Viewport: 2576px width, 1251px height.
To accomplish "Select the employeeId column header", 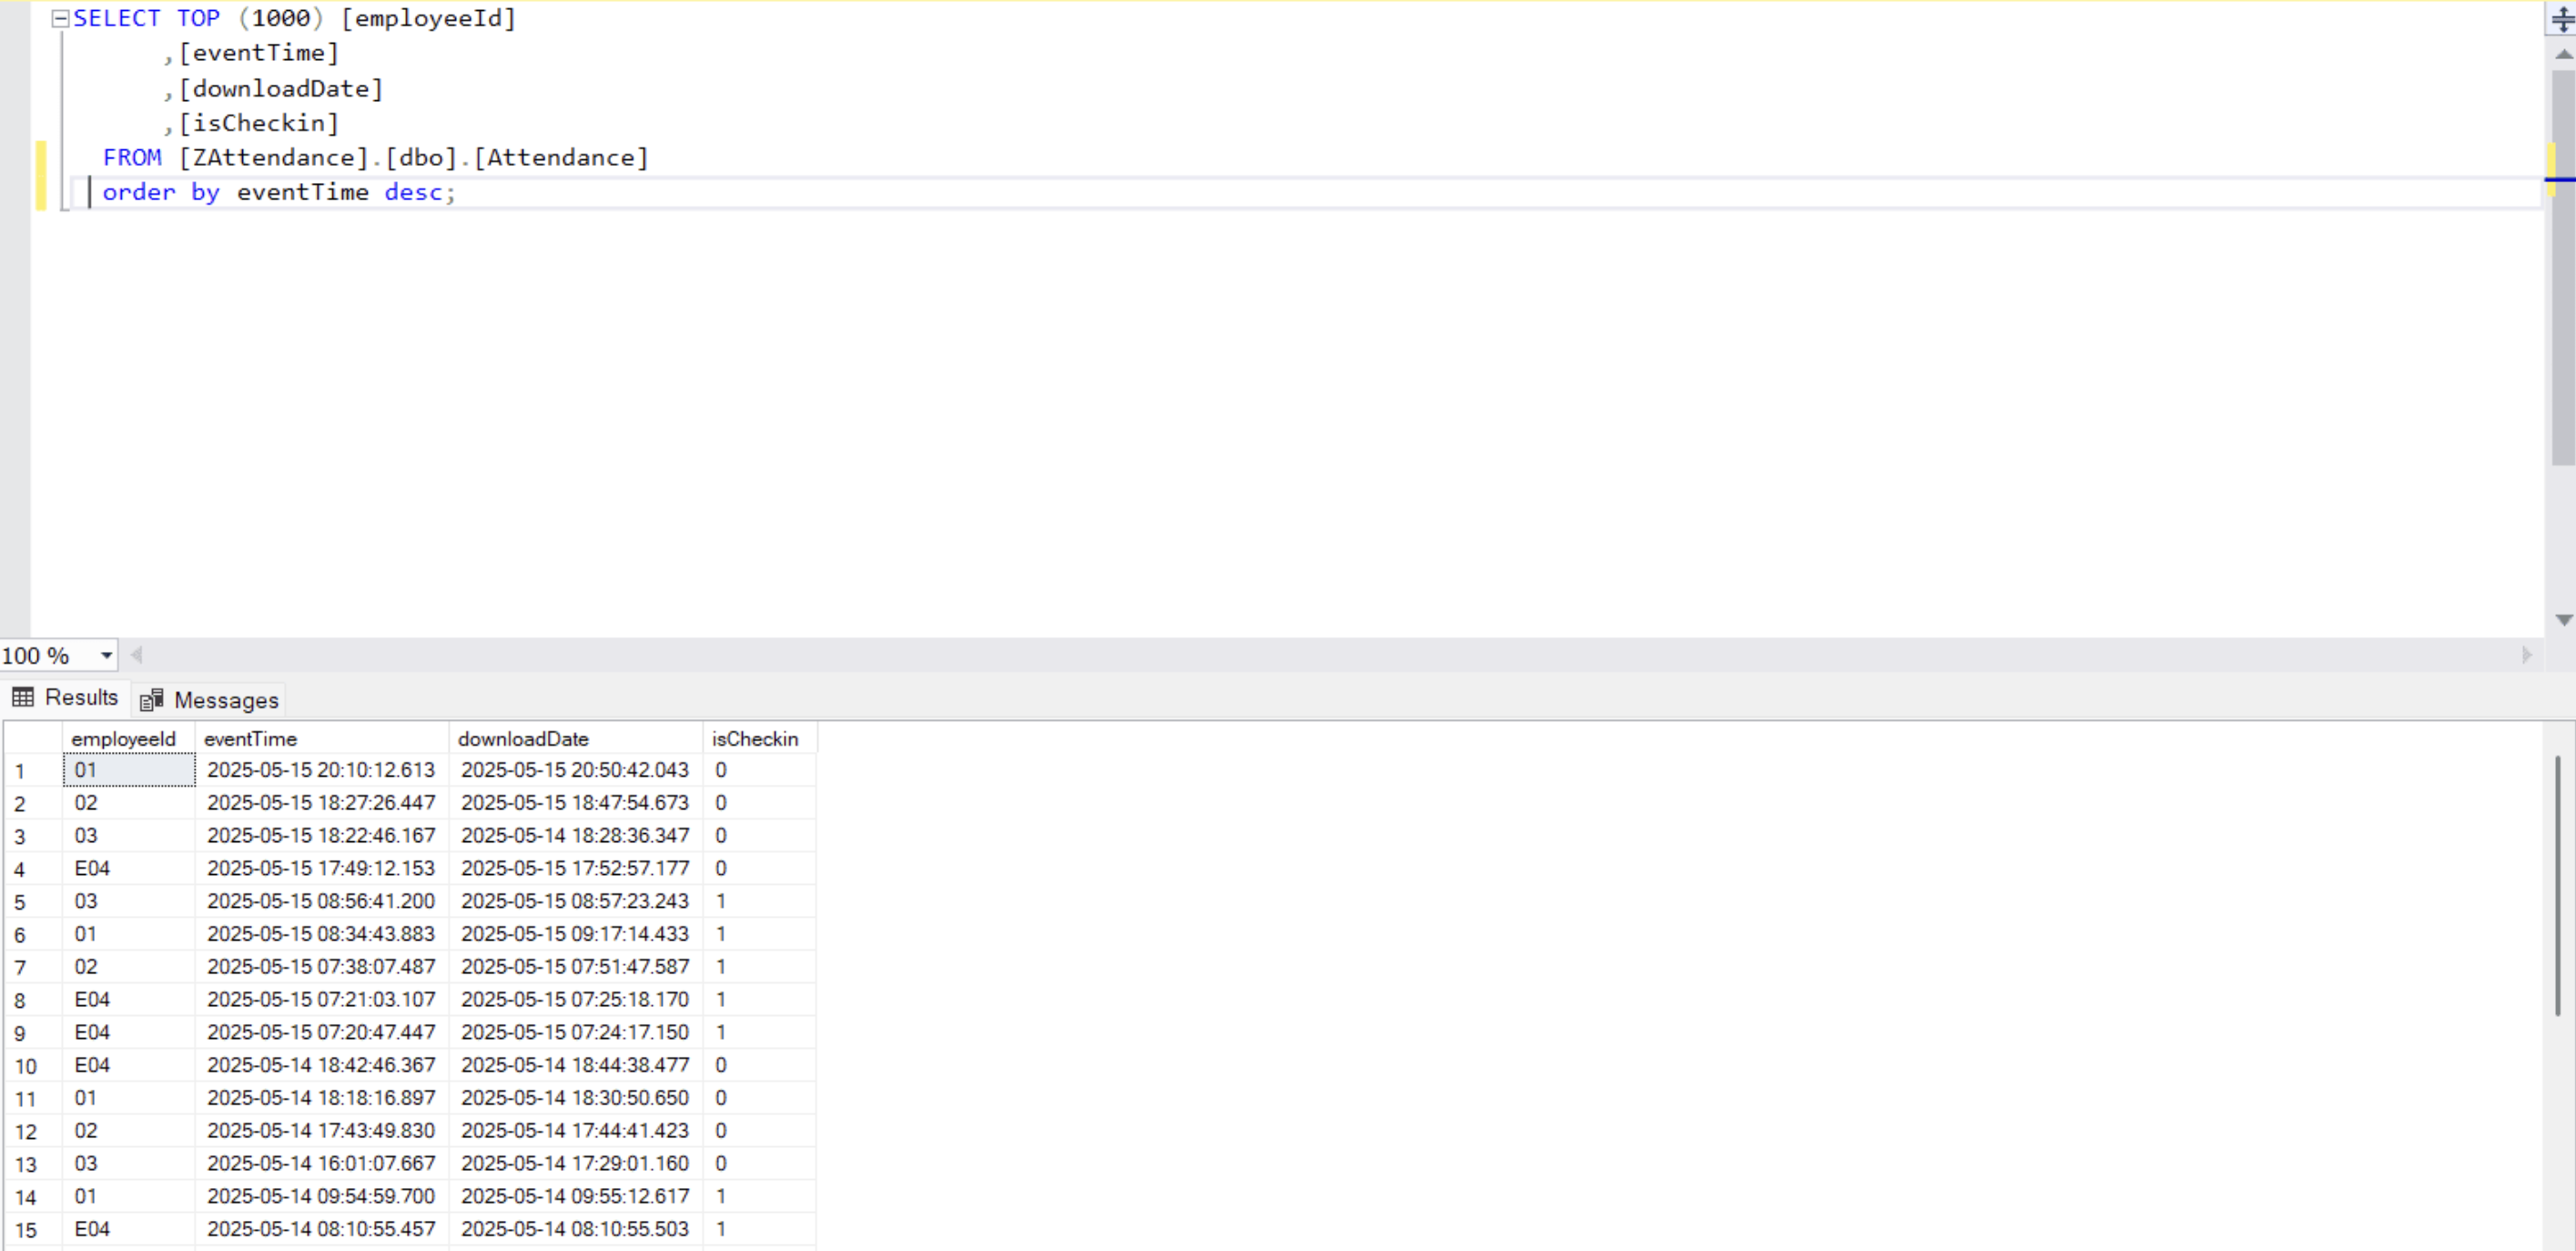I will (124, 739).
